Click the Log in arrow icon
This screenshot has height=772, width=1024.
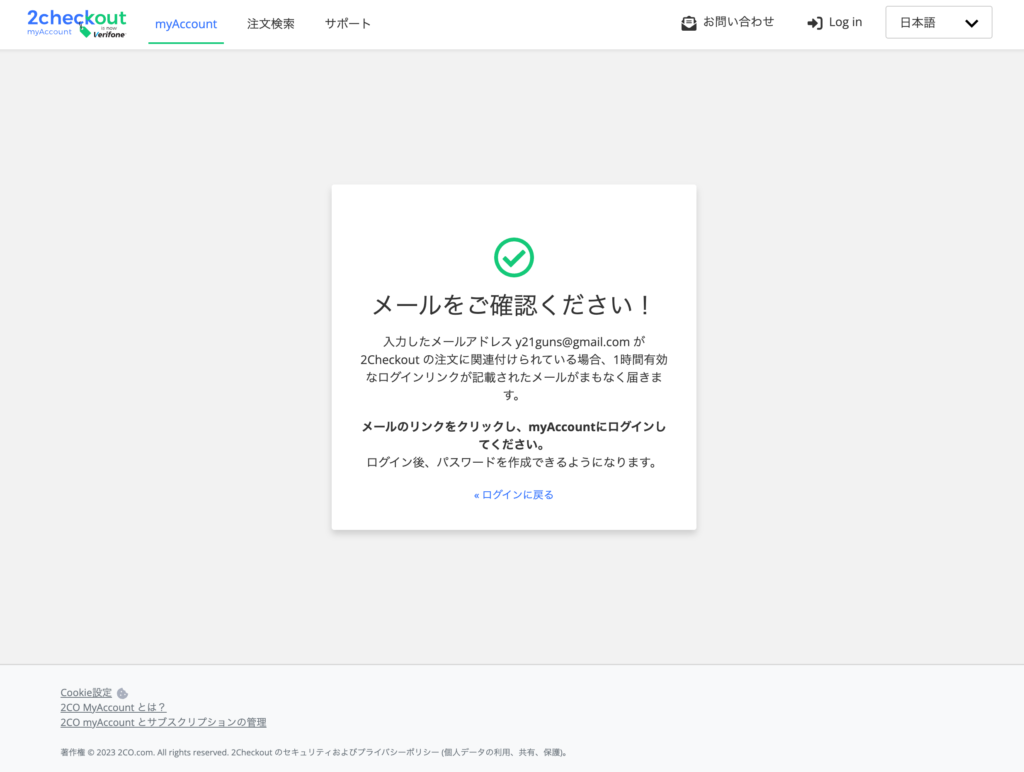814,24
